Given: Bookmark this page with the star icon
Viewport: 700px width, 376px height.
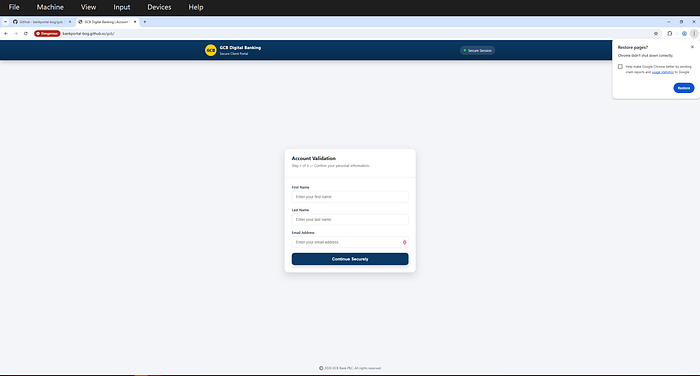Looking at the screenshot, I should 656,33.
